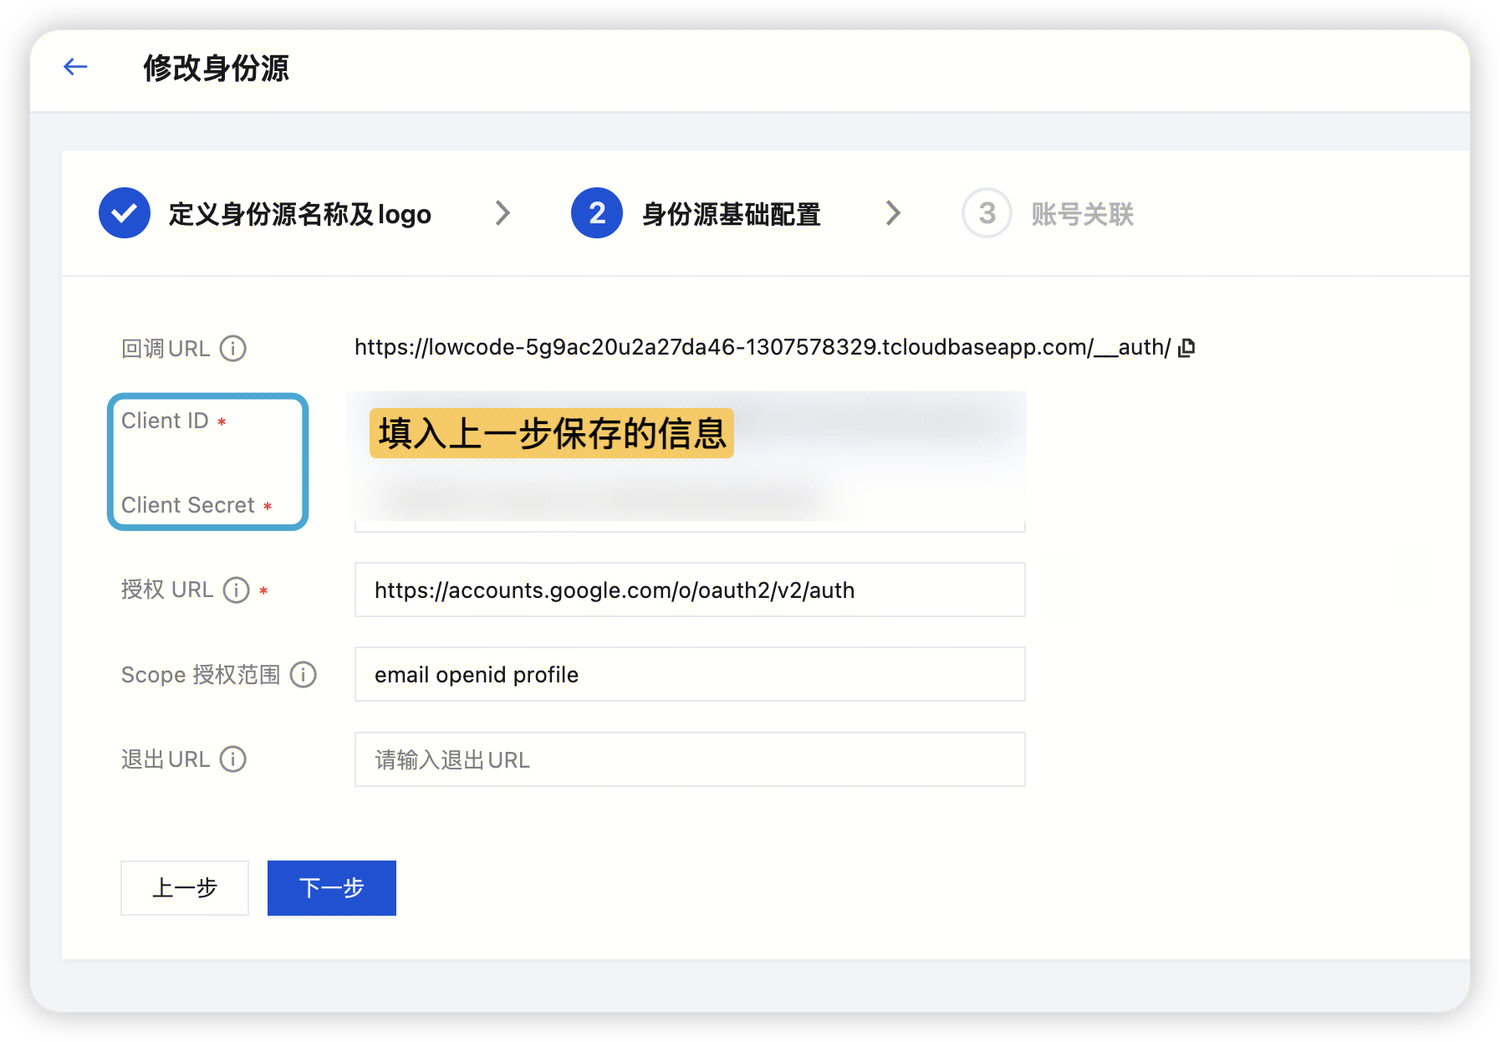The image size is (1500, 1042).
Task: Copy the callback URL using the copy icon
Action: 1186,346
